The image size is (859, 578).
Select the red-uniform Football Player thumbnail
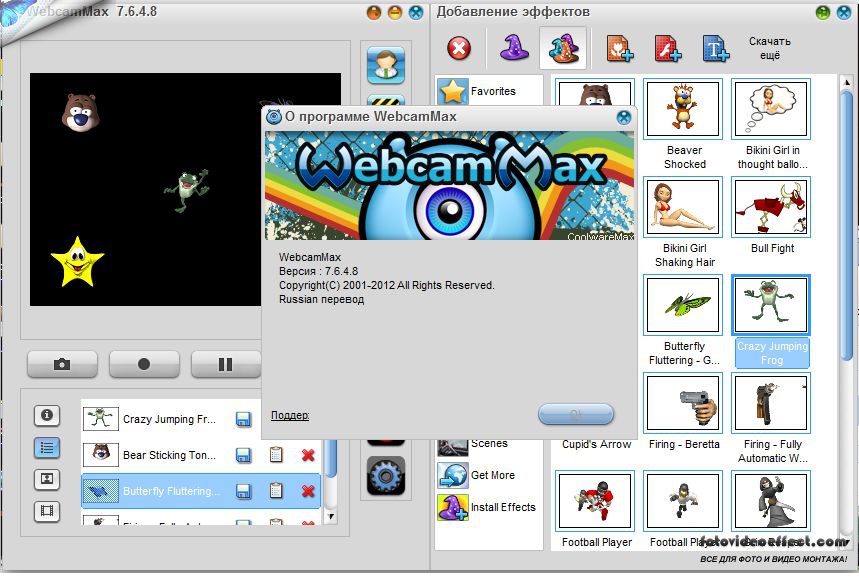(595, 501)
